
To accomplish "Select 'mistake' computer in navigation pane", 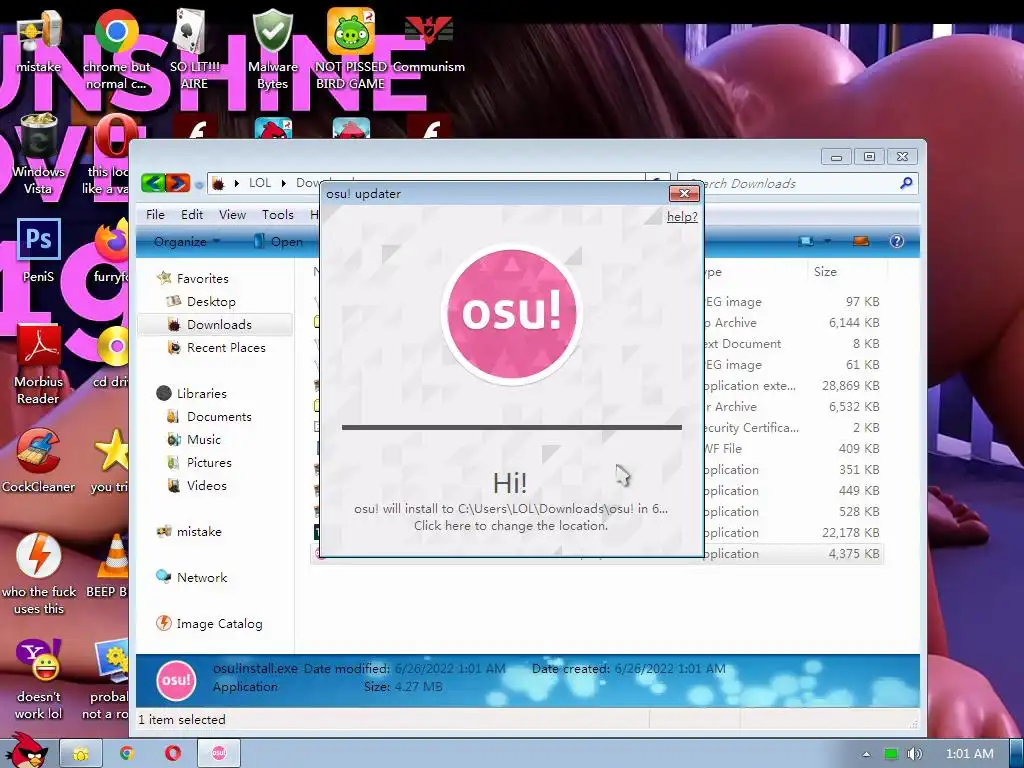I will (189, 532).
